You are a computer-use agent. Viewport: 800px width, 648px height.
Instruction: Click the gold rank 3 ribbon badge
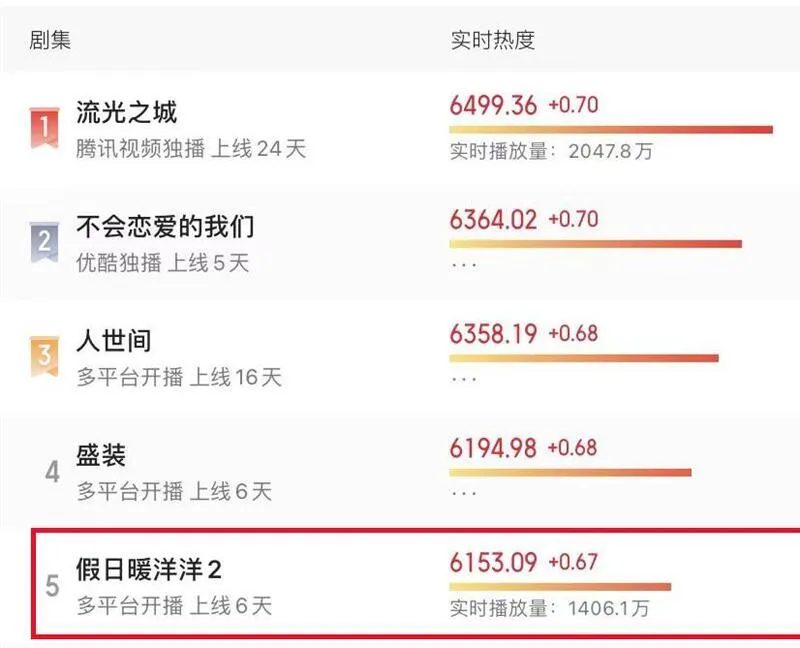coord(44,356)
